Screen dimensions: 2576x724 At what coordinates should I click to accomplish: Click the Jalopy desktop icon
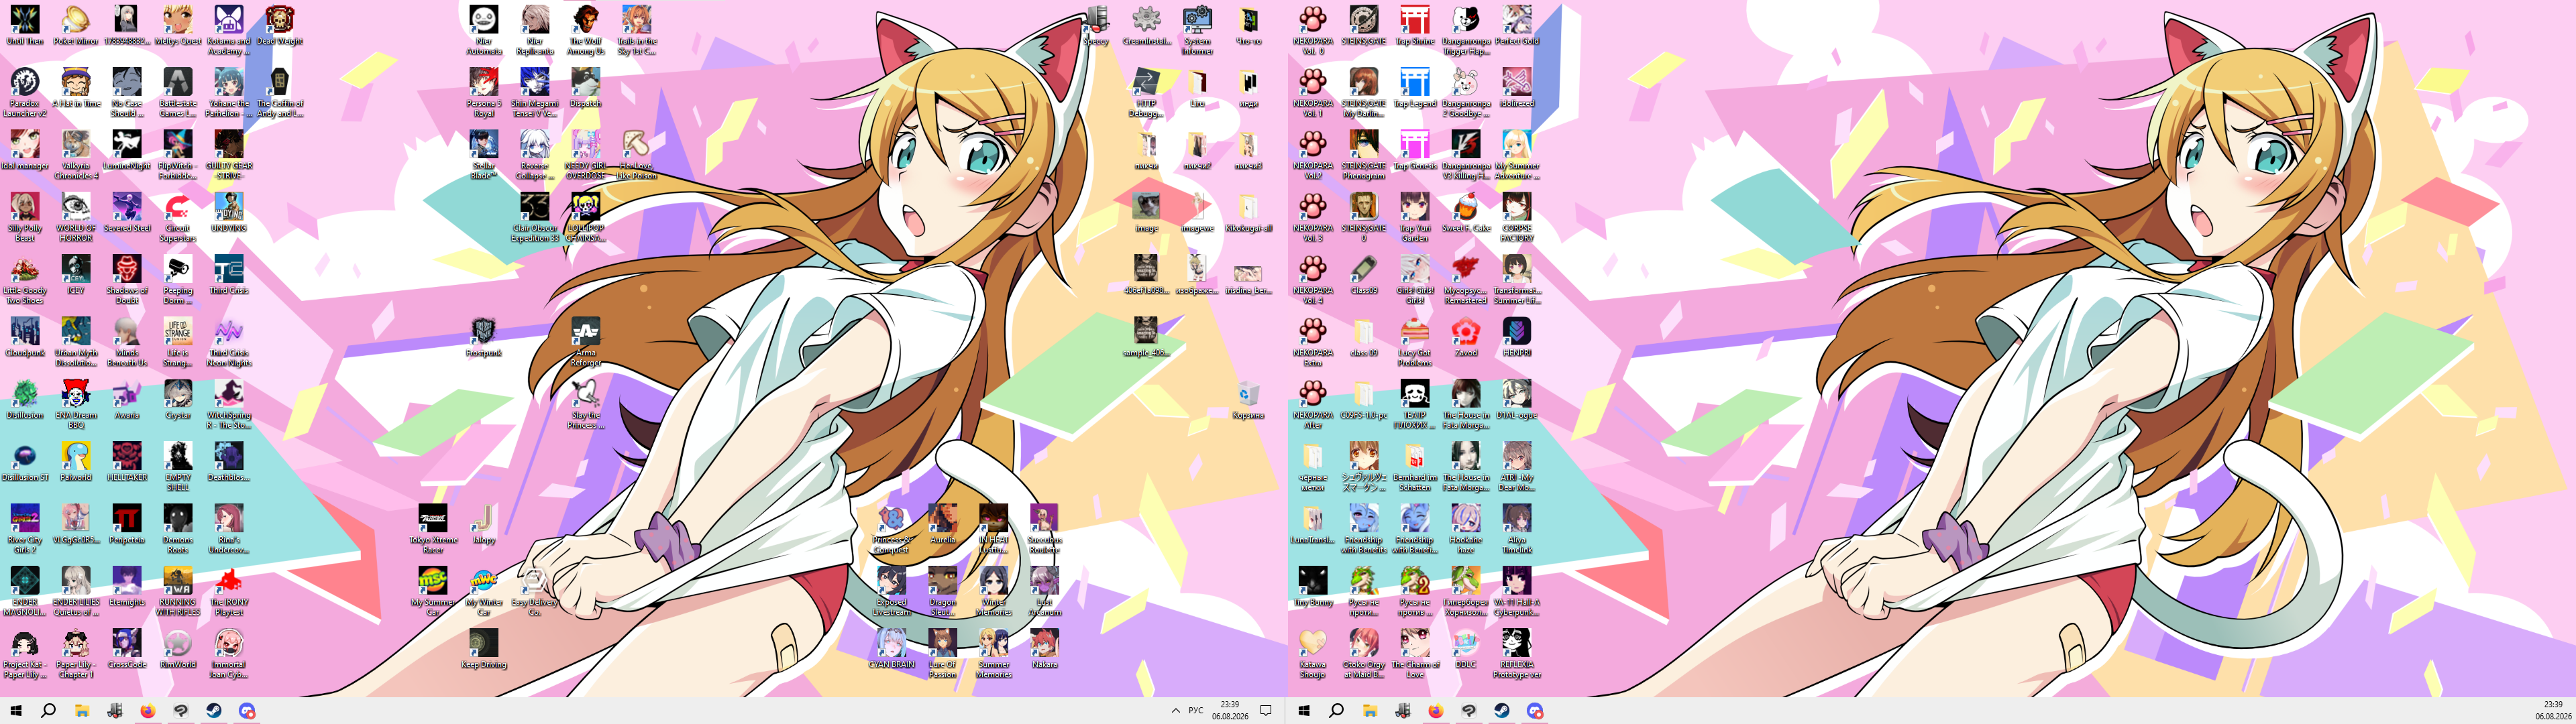click(484, 524)
